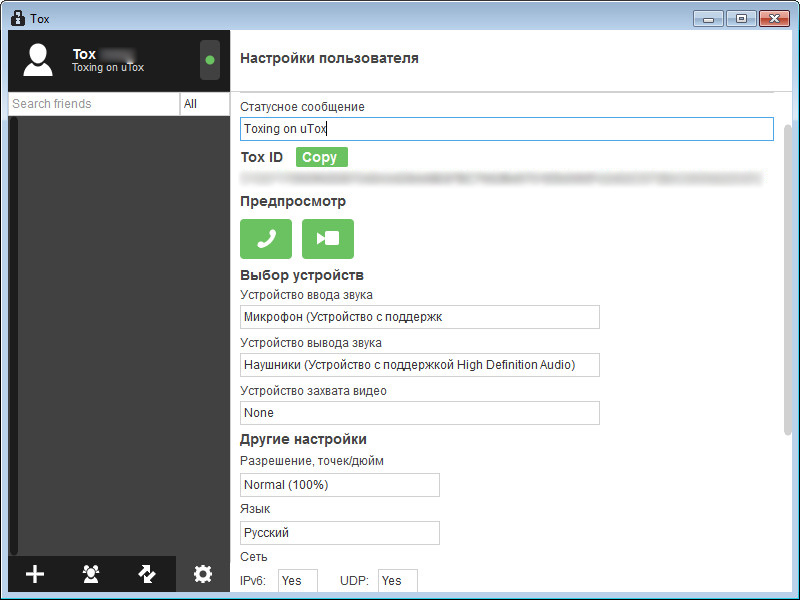800x600 pixels.
Task: Click the friends list scrollbar
Action: pyautogui.click(x=14, y=336)
